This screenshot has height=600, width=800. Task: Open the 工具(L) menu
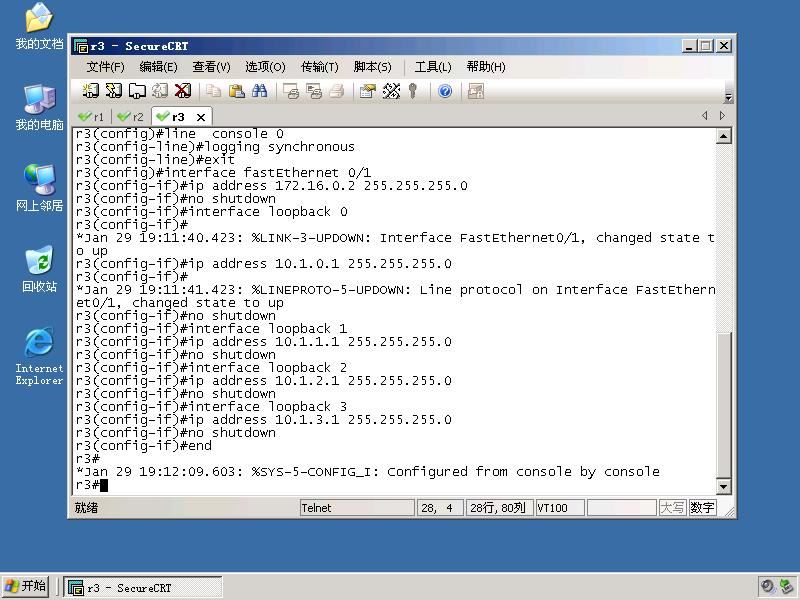tap(433, 67)
